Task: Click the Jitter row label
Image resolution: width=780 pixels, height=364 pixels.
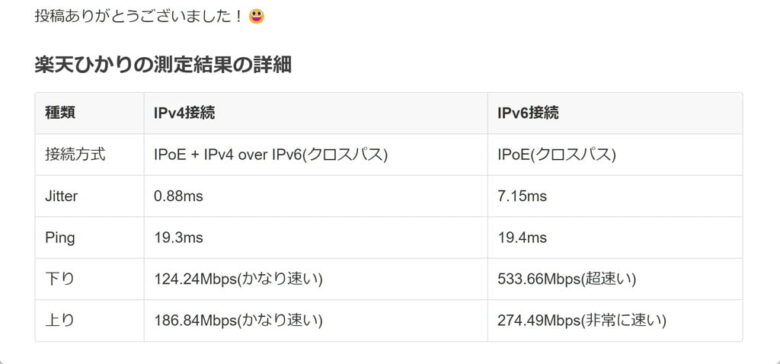Action: click(x=61, y=196)
